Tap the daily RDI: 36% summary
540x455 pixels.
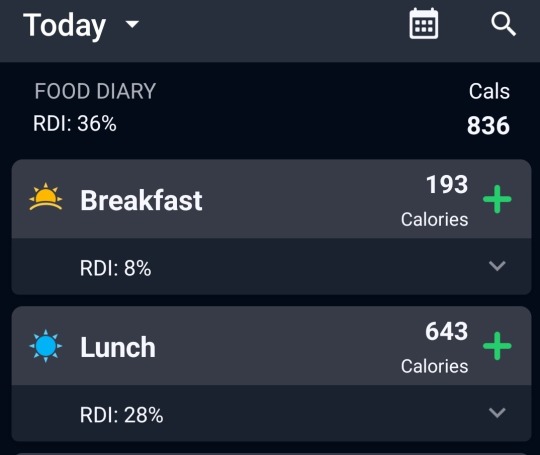coord(75,123)
